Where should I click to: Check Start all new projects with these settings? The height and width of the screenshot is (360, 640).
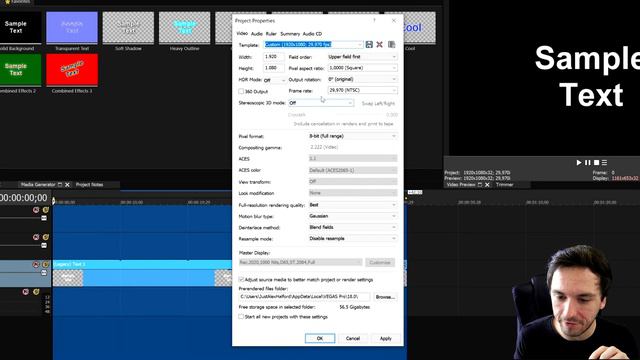pyautogui.click(x=241, y=317)
